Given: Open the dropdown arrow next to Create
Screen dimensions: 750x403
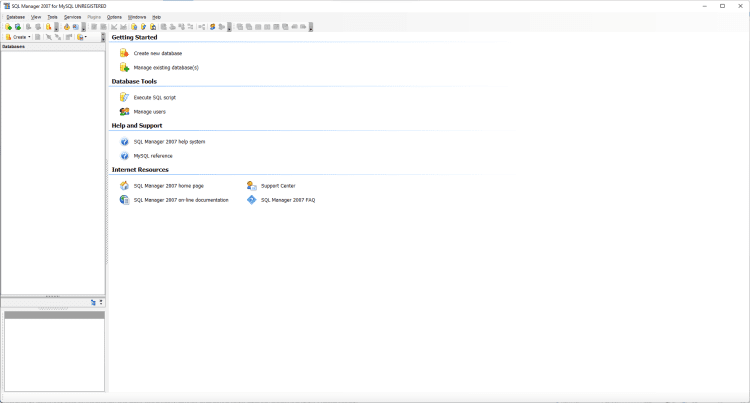Looking at the screenshot, I should tap(29, 37).
